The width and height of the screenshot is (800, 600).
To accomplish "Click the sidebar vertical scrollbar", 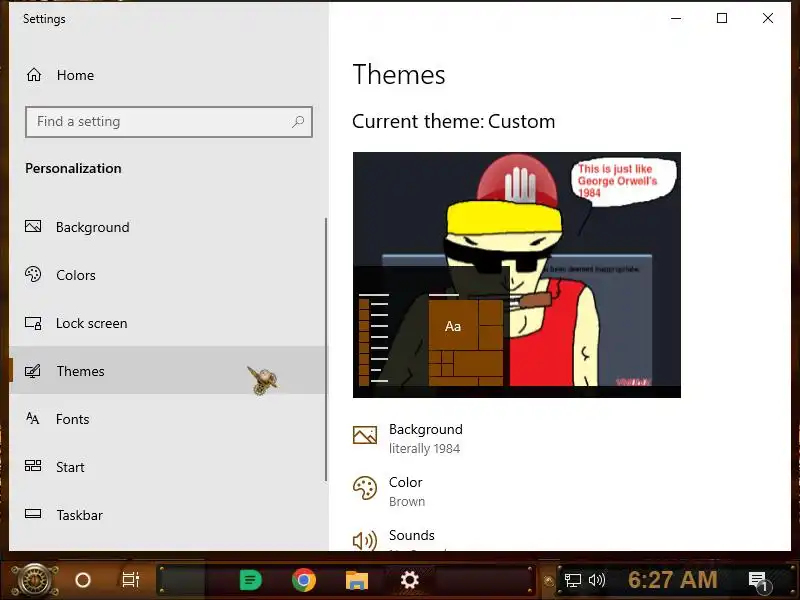I will click(x=326, y=349).
